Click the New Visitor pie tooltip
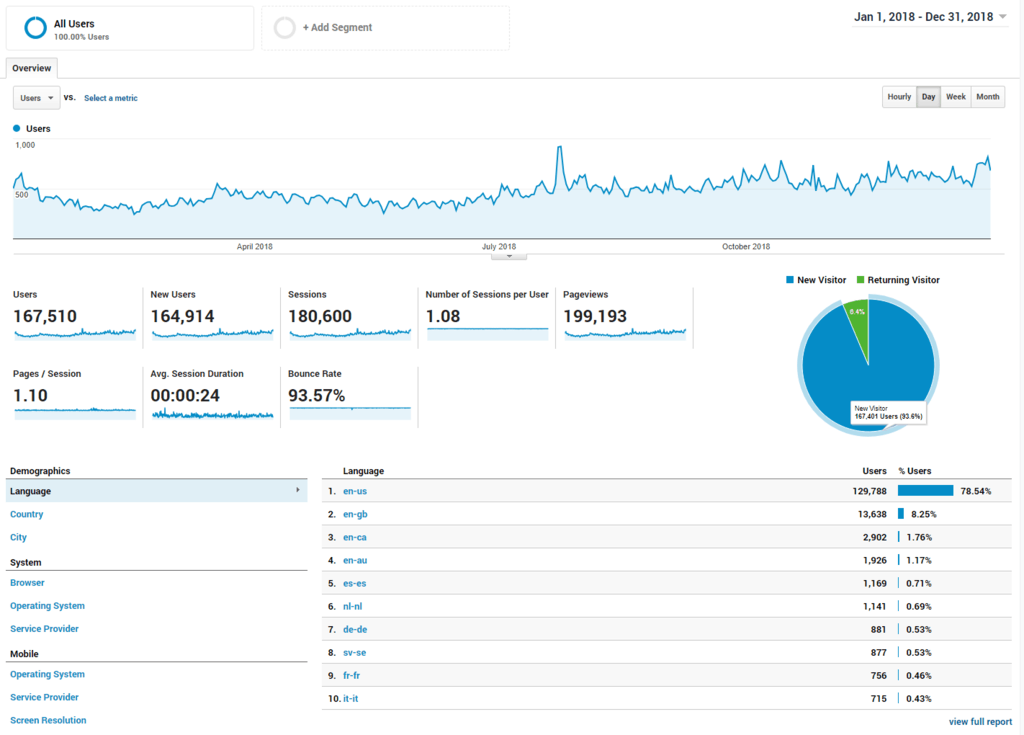Screen dimensions: 1024x735 pyautogui.click(x=888, y=412)
